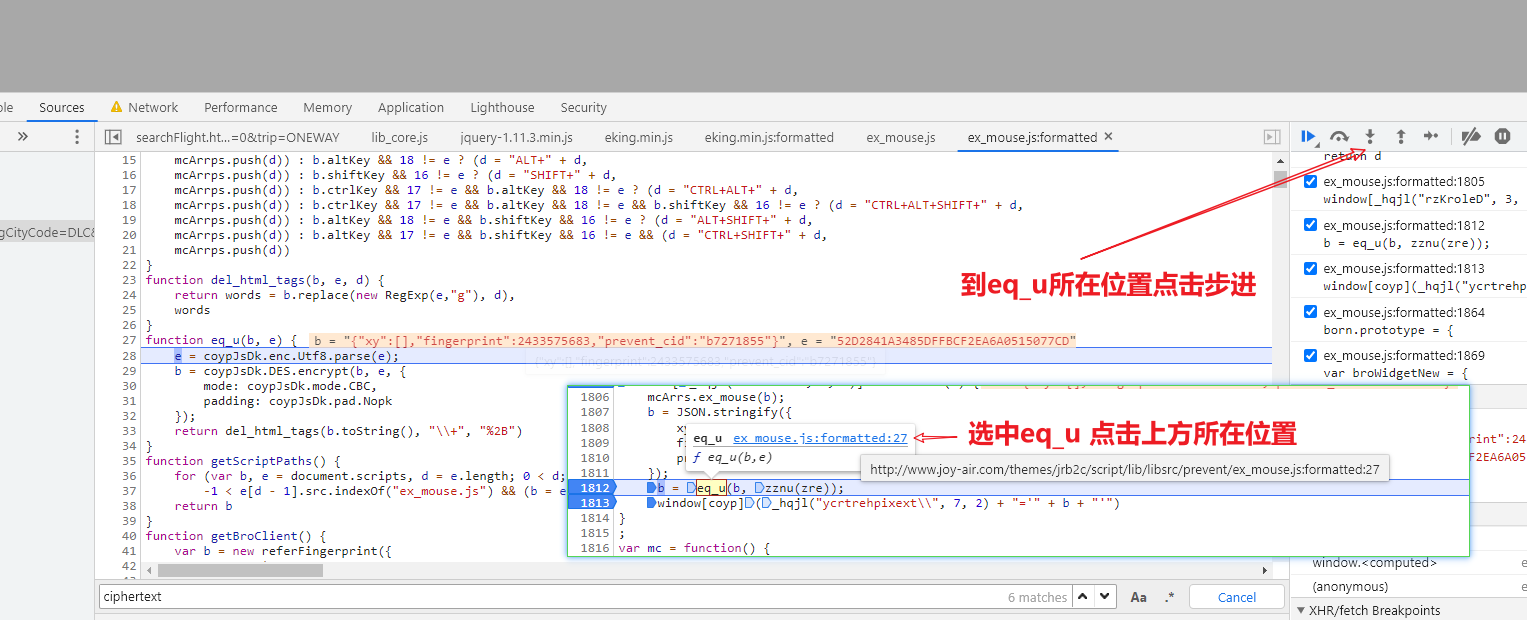Go to previous search match
1527x620 pixels.
[x=1083, y=597]
